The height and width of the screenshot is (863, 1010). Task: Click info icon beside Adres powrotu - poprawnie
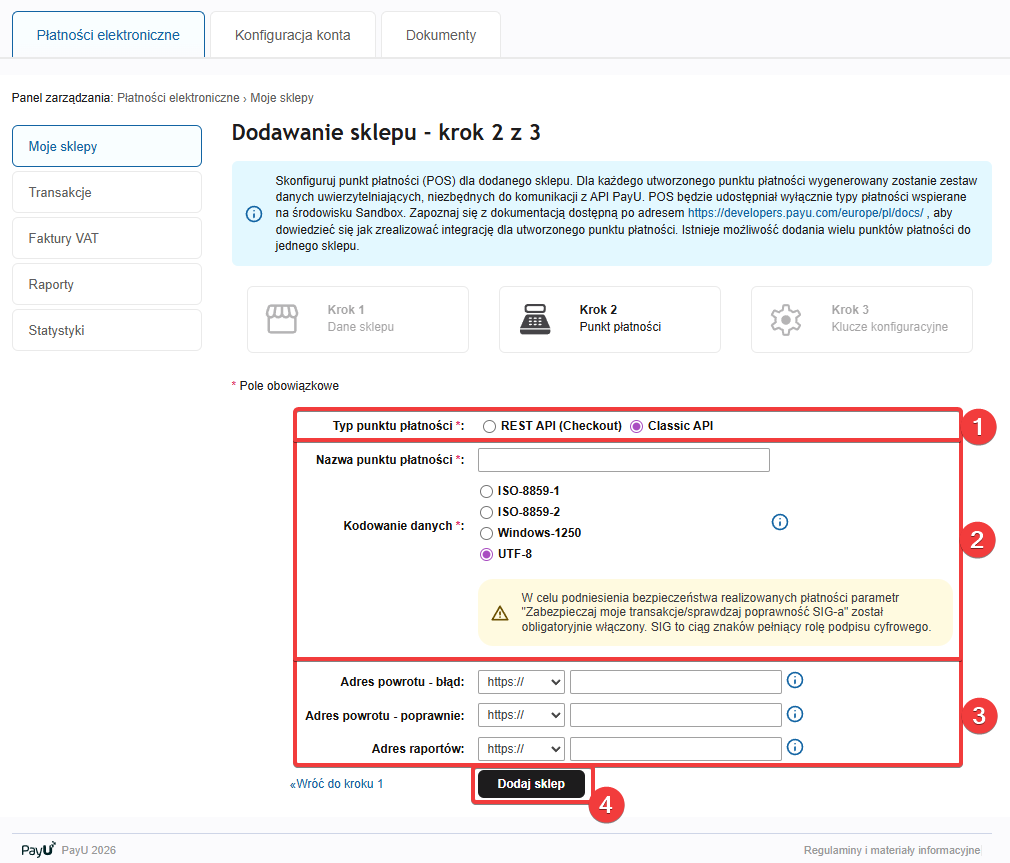[796, 714]
